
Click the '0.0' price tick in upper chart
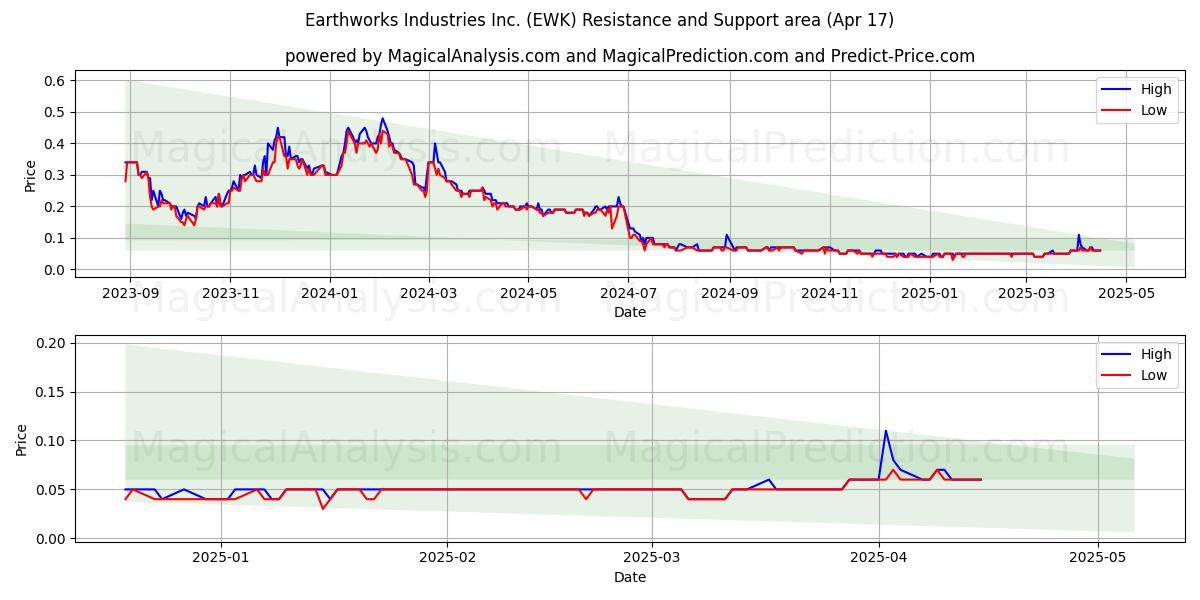(54, 270)
